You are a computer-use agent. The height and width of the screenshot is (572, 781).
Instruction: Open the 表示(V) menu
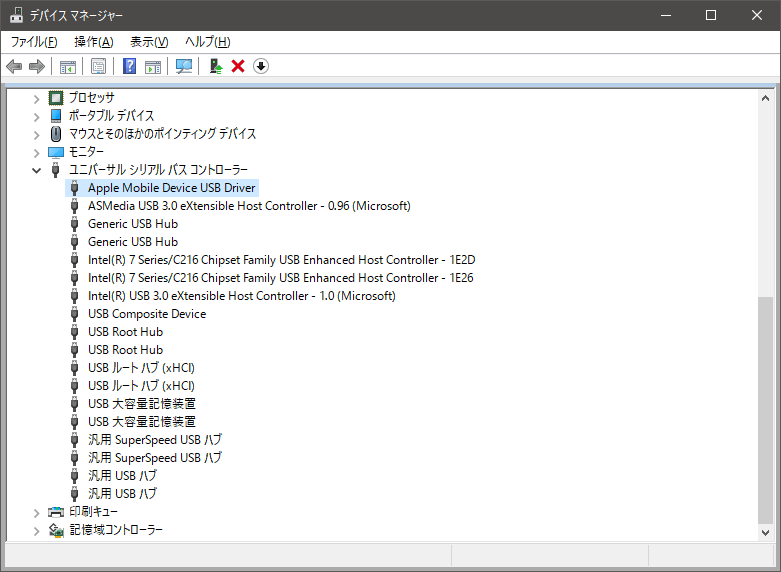(x=149, y=42)
